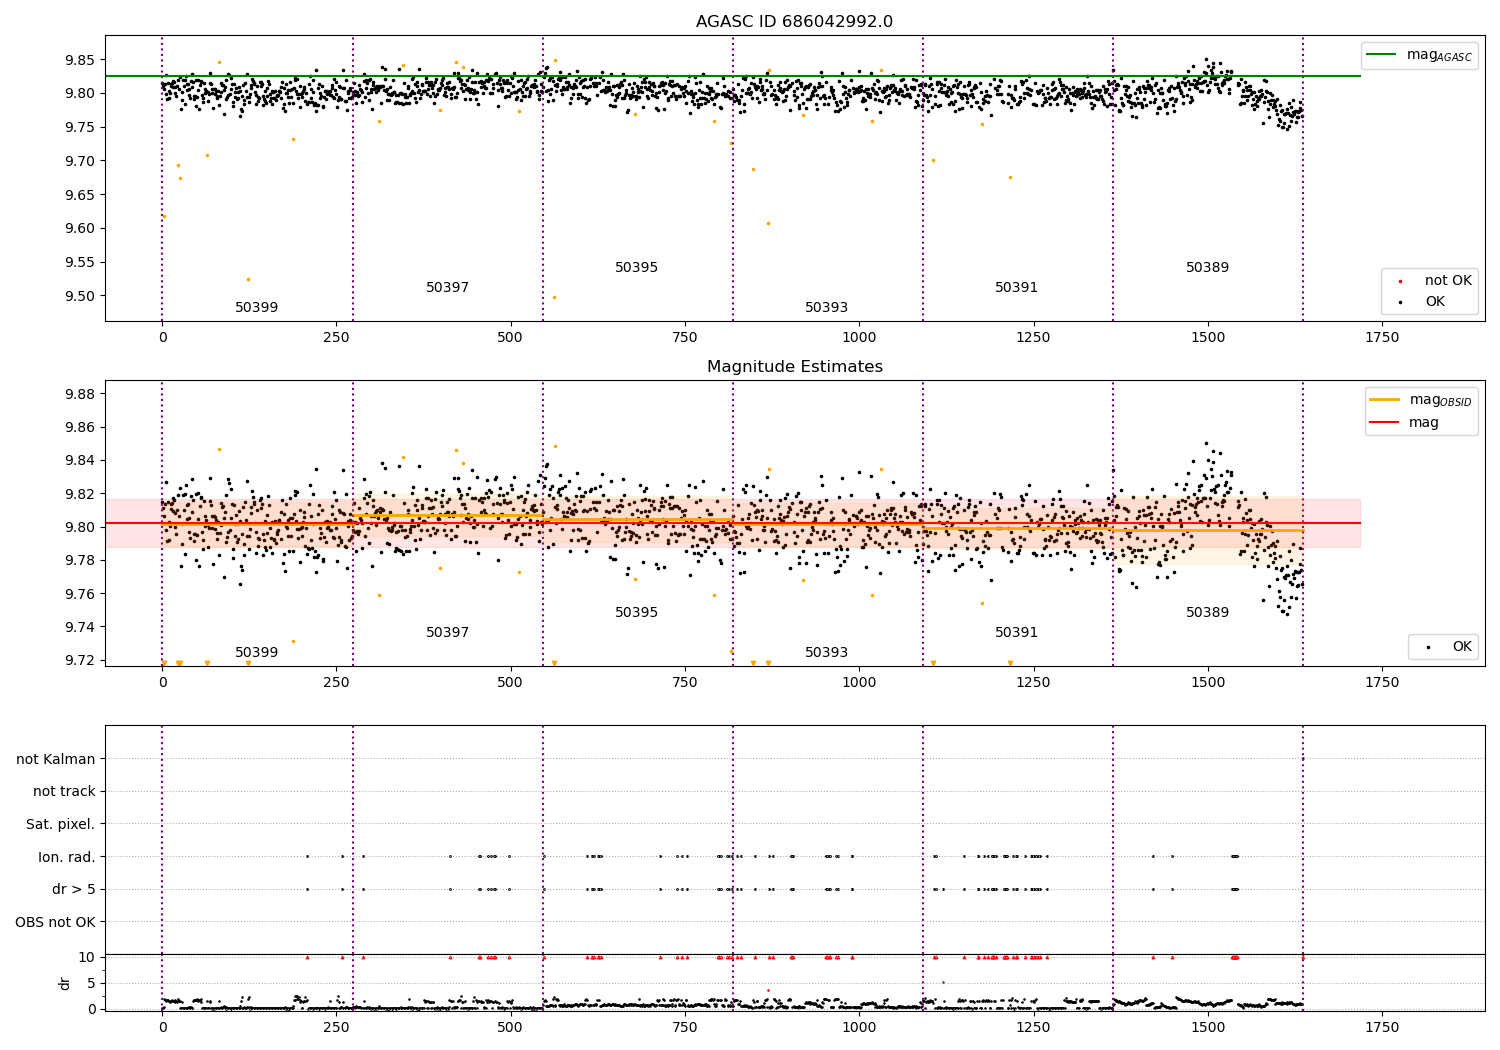1500x1050 pixels.
Task: Click y-tick 9.72 on the middle plot
Action: 78,660
